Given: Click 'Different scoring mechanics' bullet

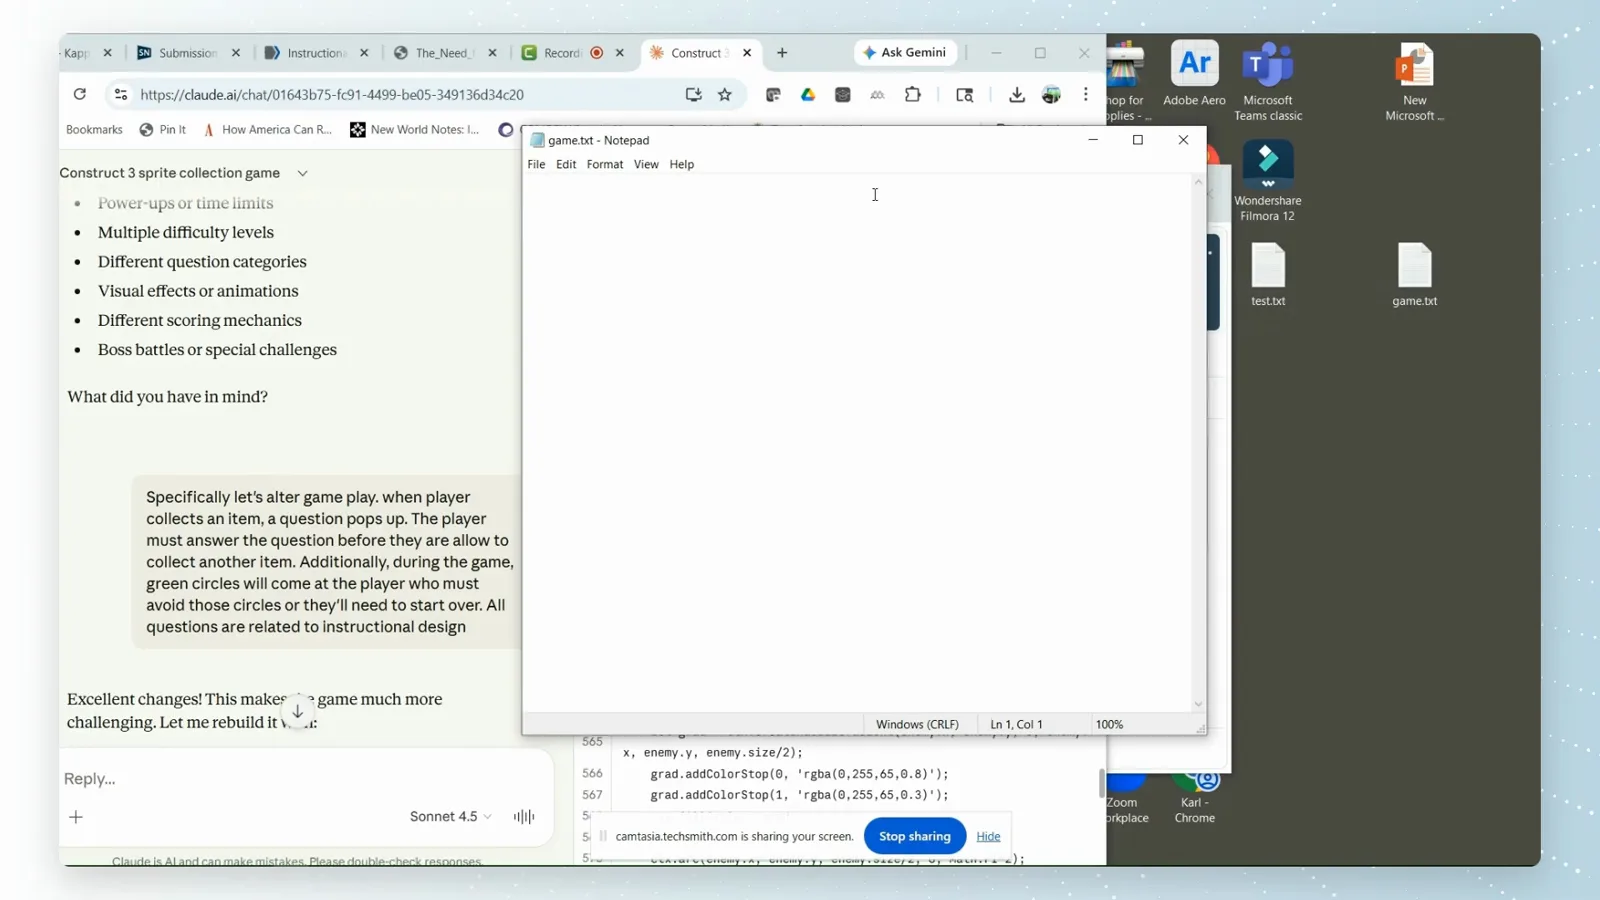Looking at the screenshot, I should [200, 320].
